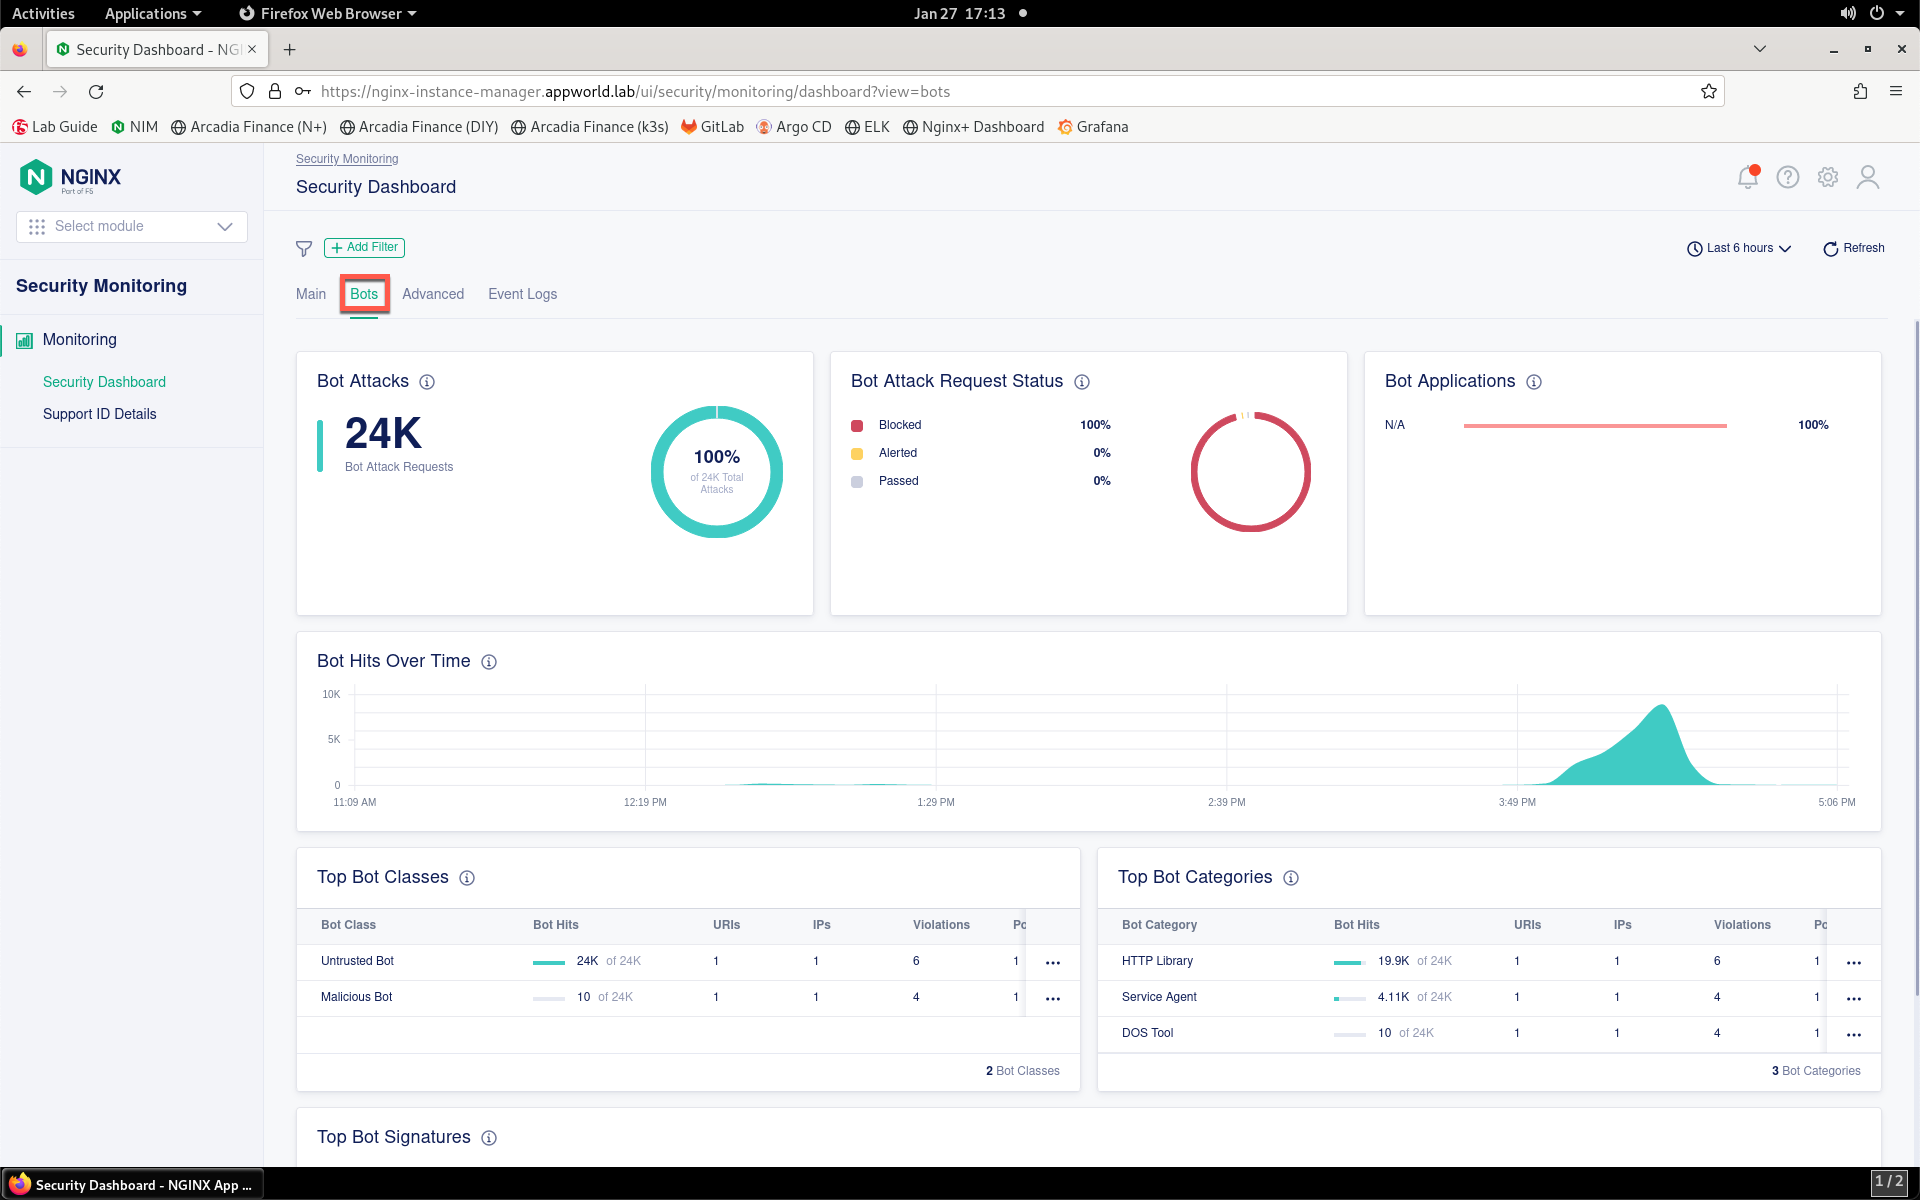Expand the Select module dropdown
Image resolution: width=1920 pixels, height=1200 pixels.
tap(132, 226)
